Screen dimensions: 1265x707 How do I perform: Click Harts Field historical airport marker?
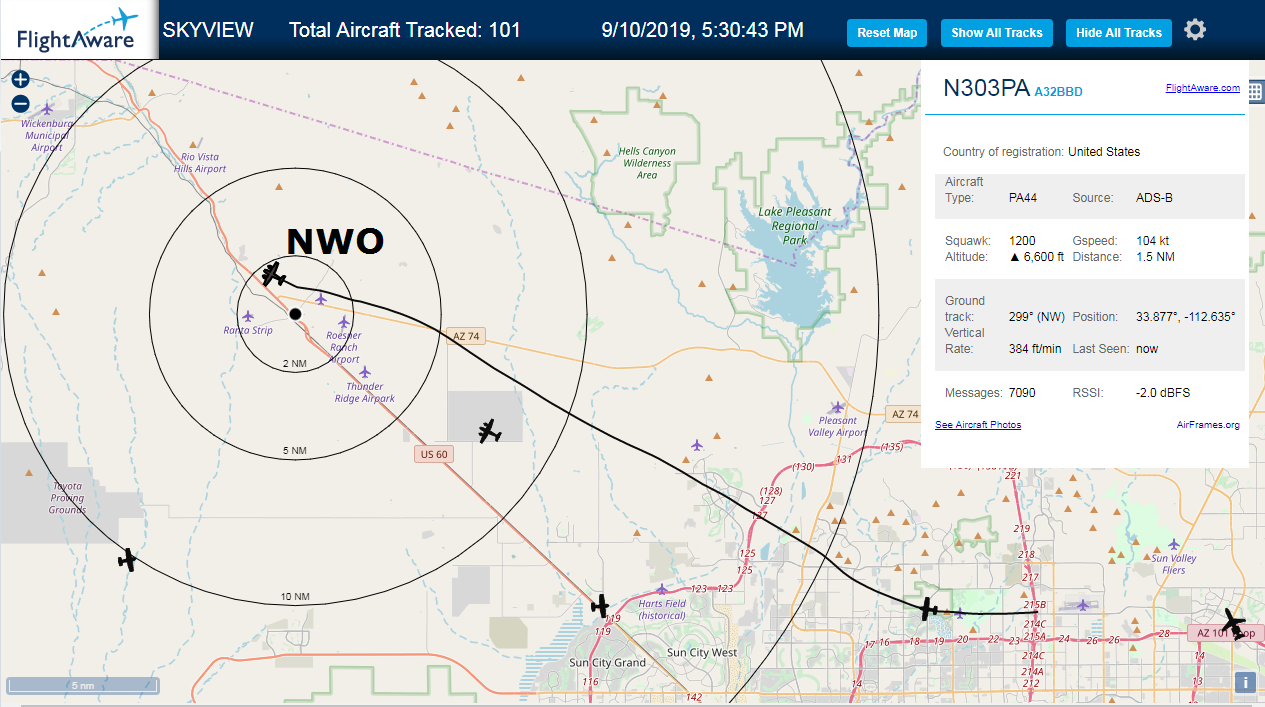coord(662,589)
